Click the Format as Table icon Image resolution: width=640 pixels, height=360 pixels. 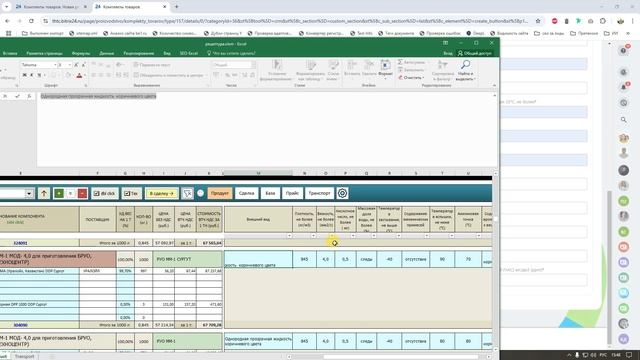click(x=311, y=65)
